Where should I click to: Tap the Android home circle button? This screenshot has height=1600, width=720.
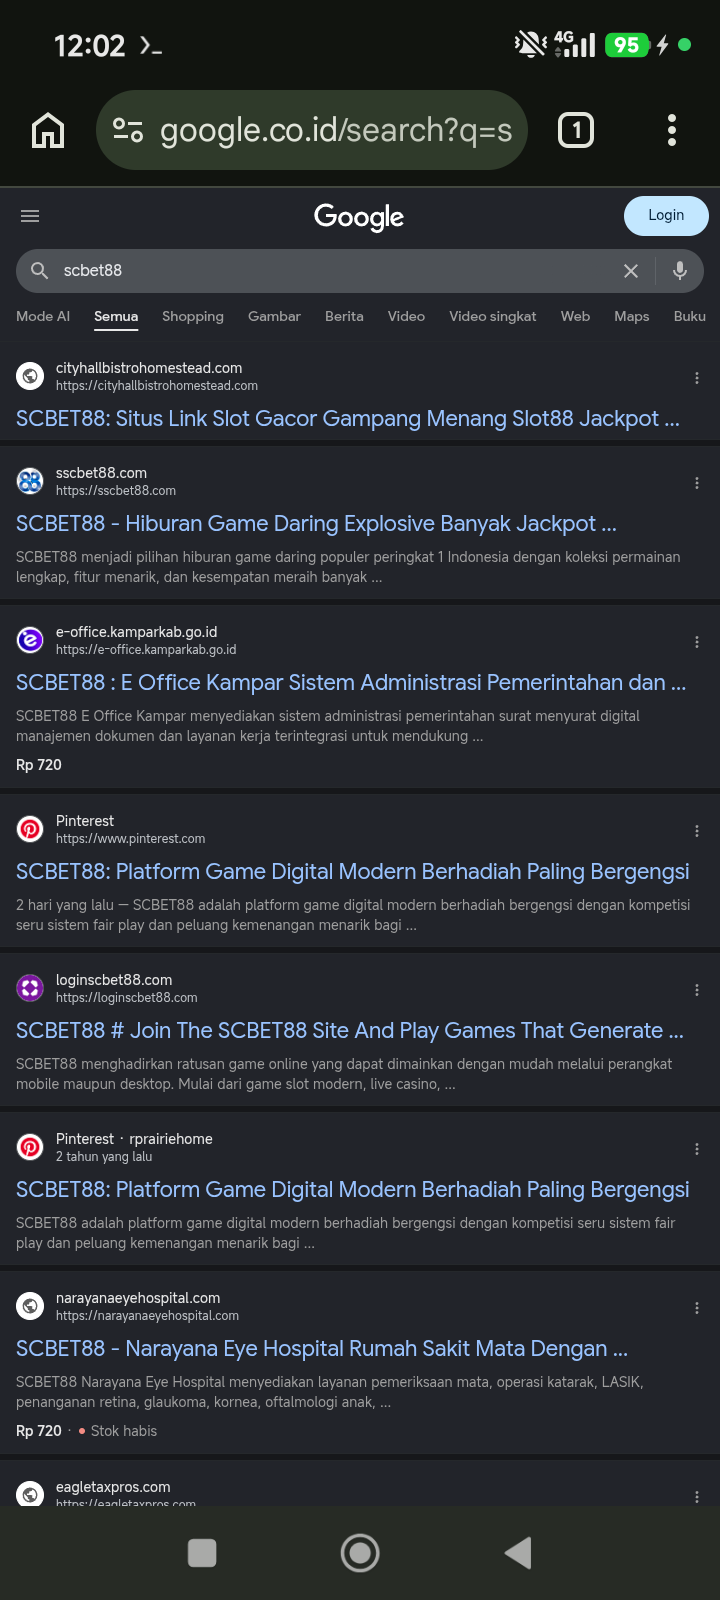360,1553
